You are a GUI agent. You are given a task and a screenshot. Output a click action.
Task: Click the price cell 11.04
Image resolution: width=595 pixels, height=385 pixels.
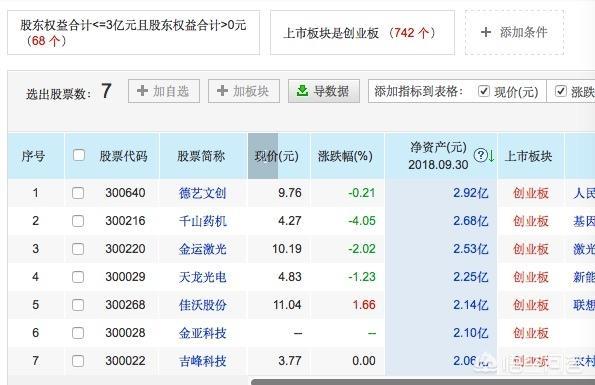click(287, 305)
